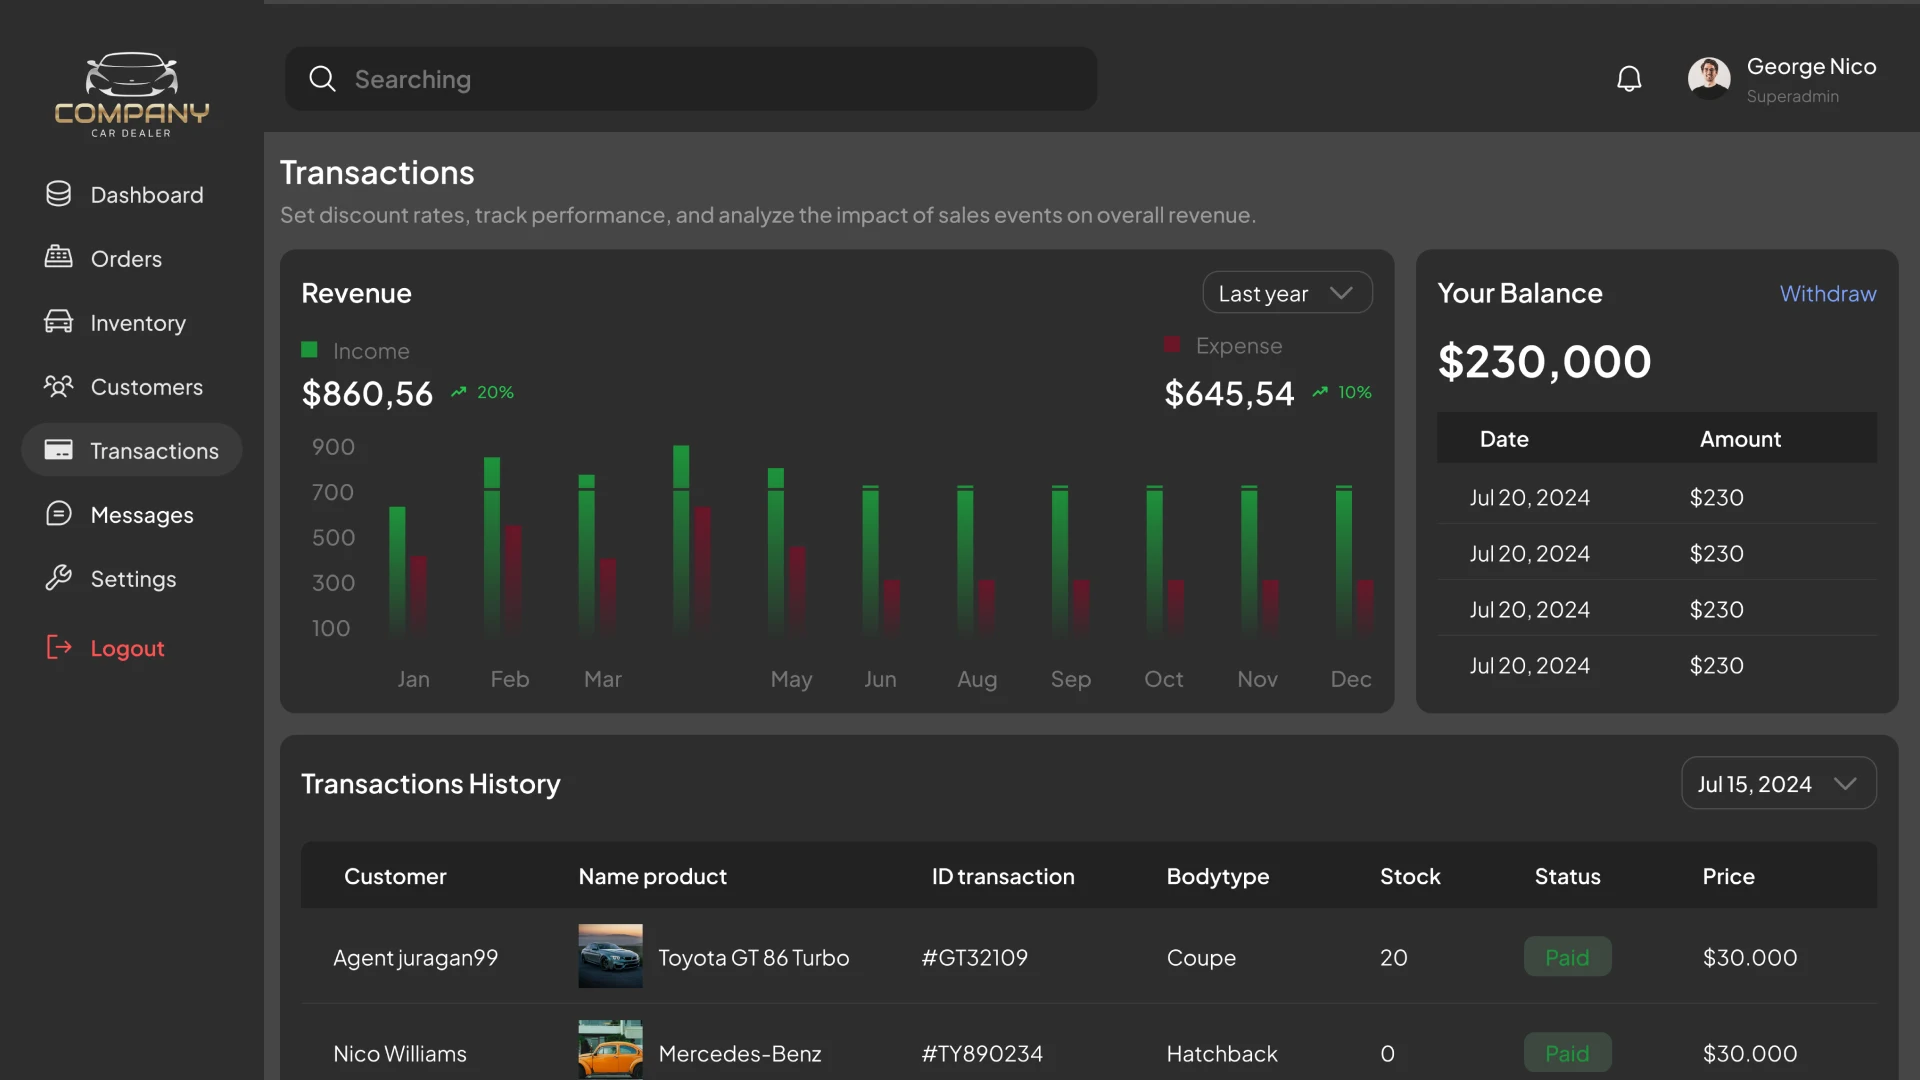Image resolution: width=1920 pixels, height=1080 pixels.
Task: View the Customers section
Action: [147, 386]
